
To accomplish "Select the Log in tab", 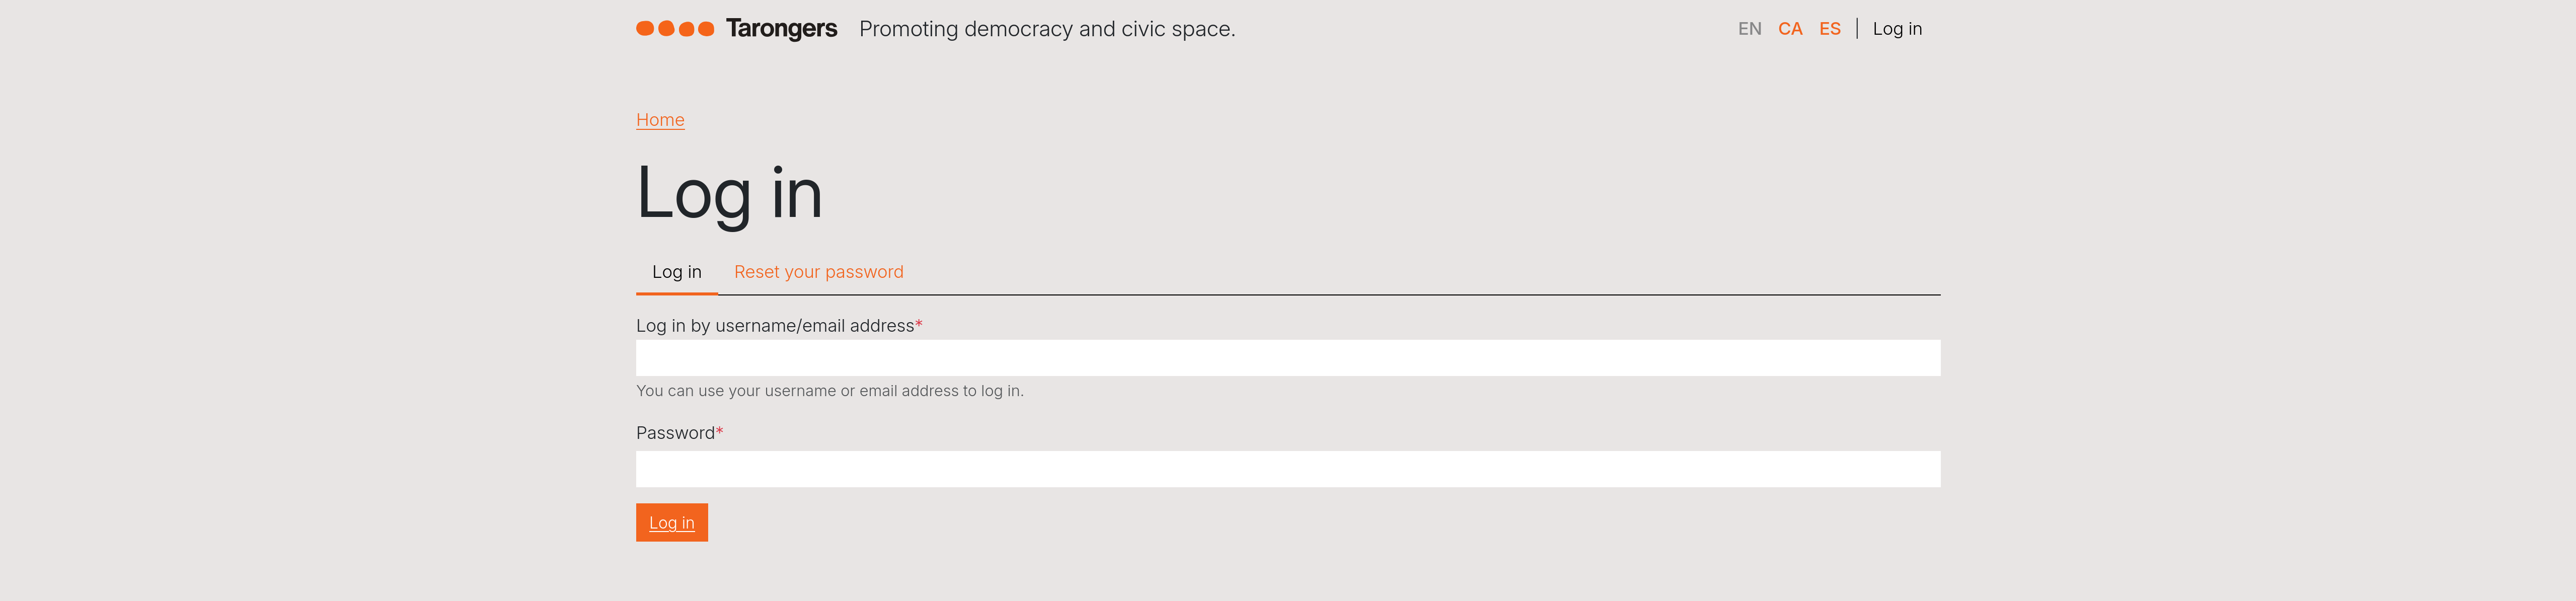I will 676,272.
